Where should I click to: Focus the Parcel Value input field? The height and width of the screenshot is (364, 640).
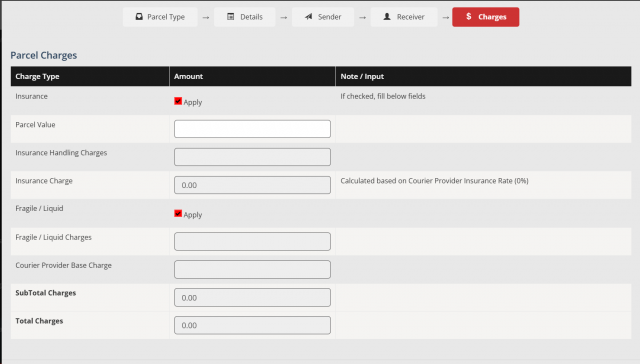[x=252, y=129]
